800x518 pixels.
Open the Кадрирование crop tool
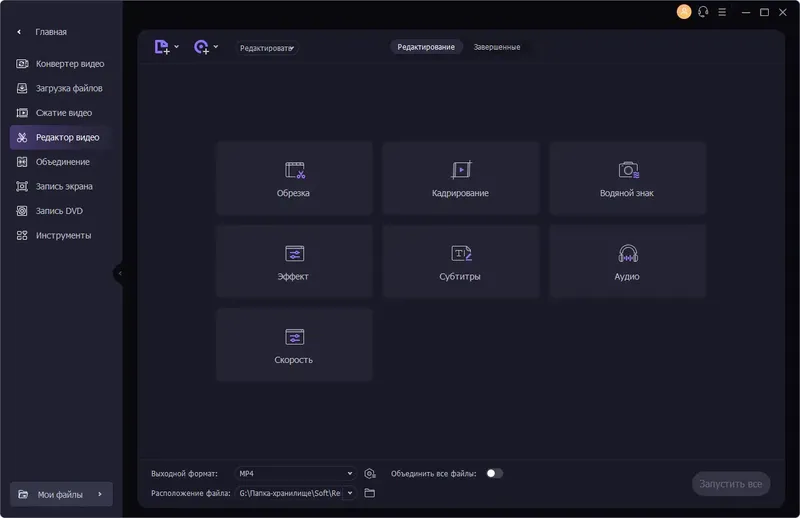(x=461, y=178)
